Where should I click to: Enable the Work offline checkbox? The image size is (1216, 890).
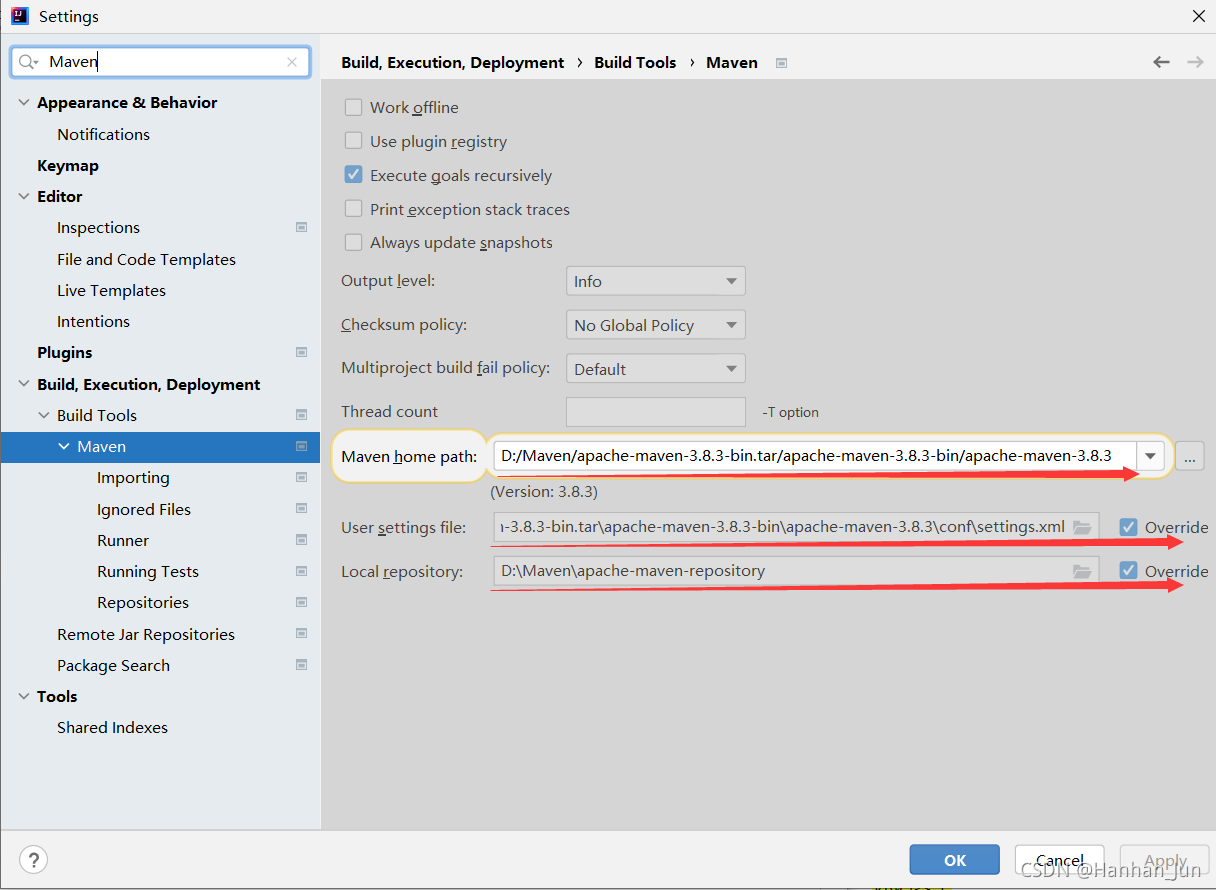(353, 107)
